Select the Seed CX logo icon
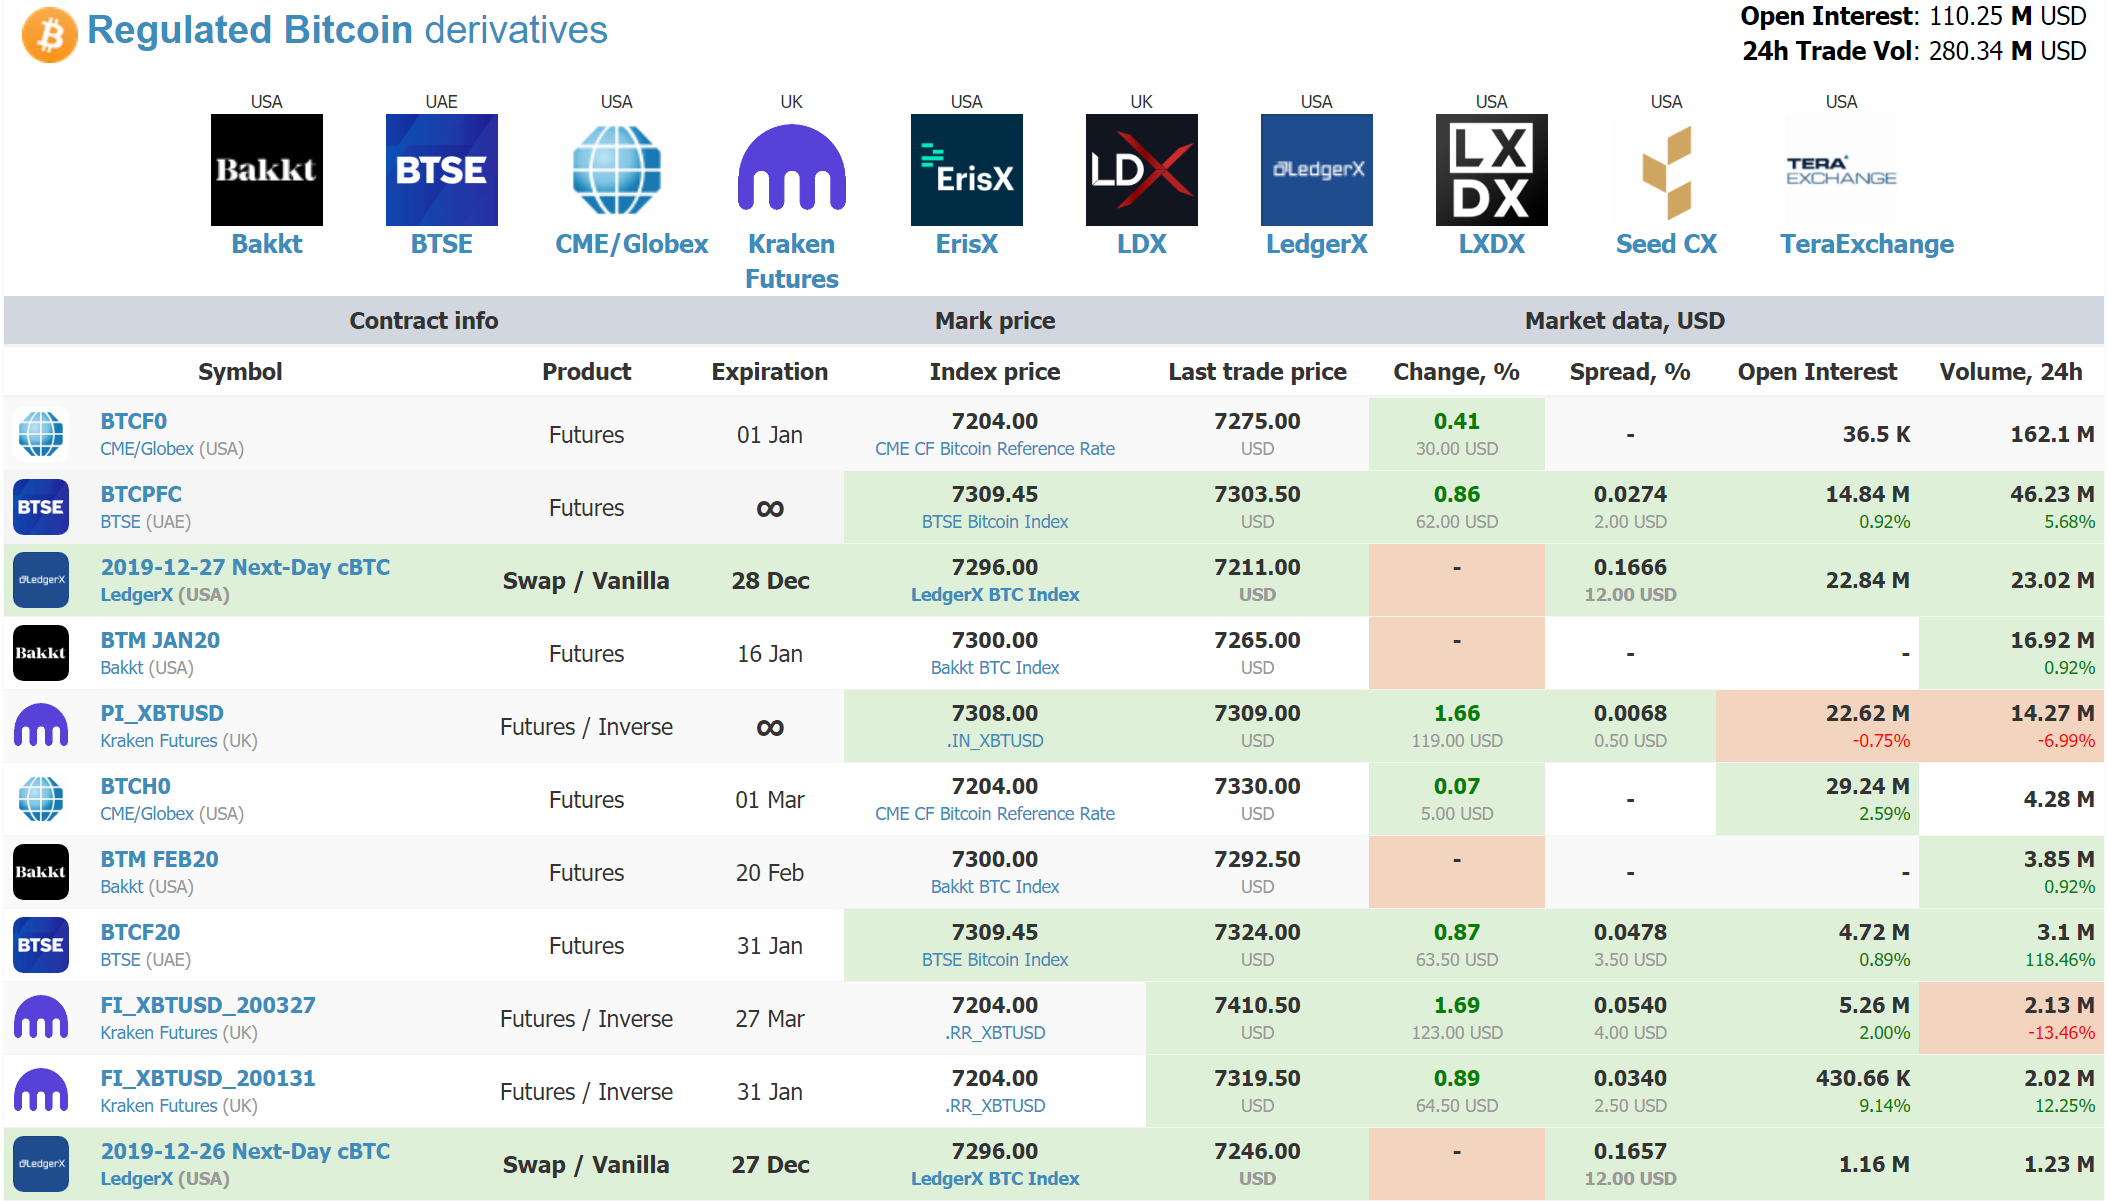Screen dimensions: 2109x1201 [1666, 169]
